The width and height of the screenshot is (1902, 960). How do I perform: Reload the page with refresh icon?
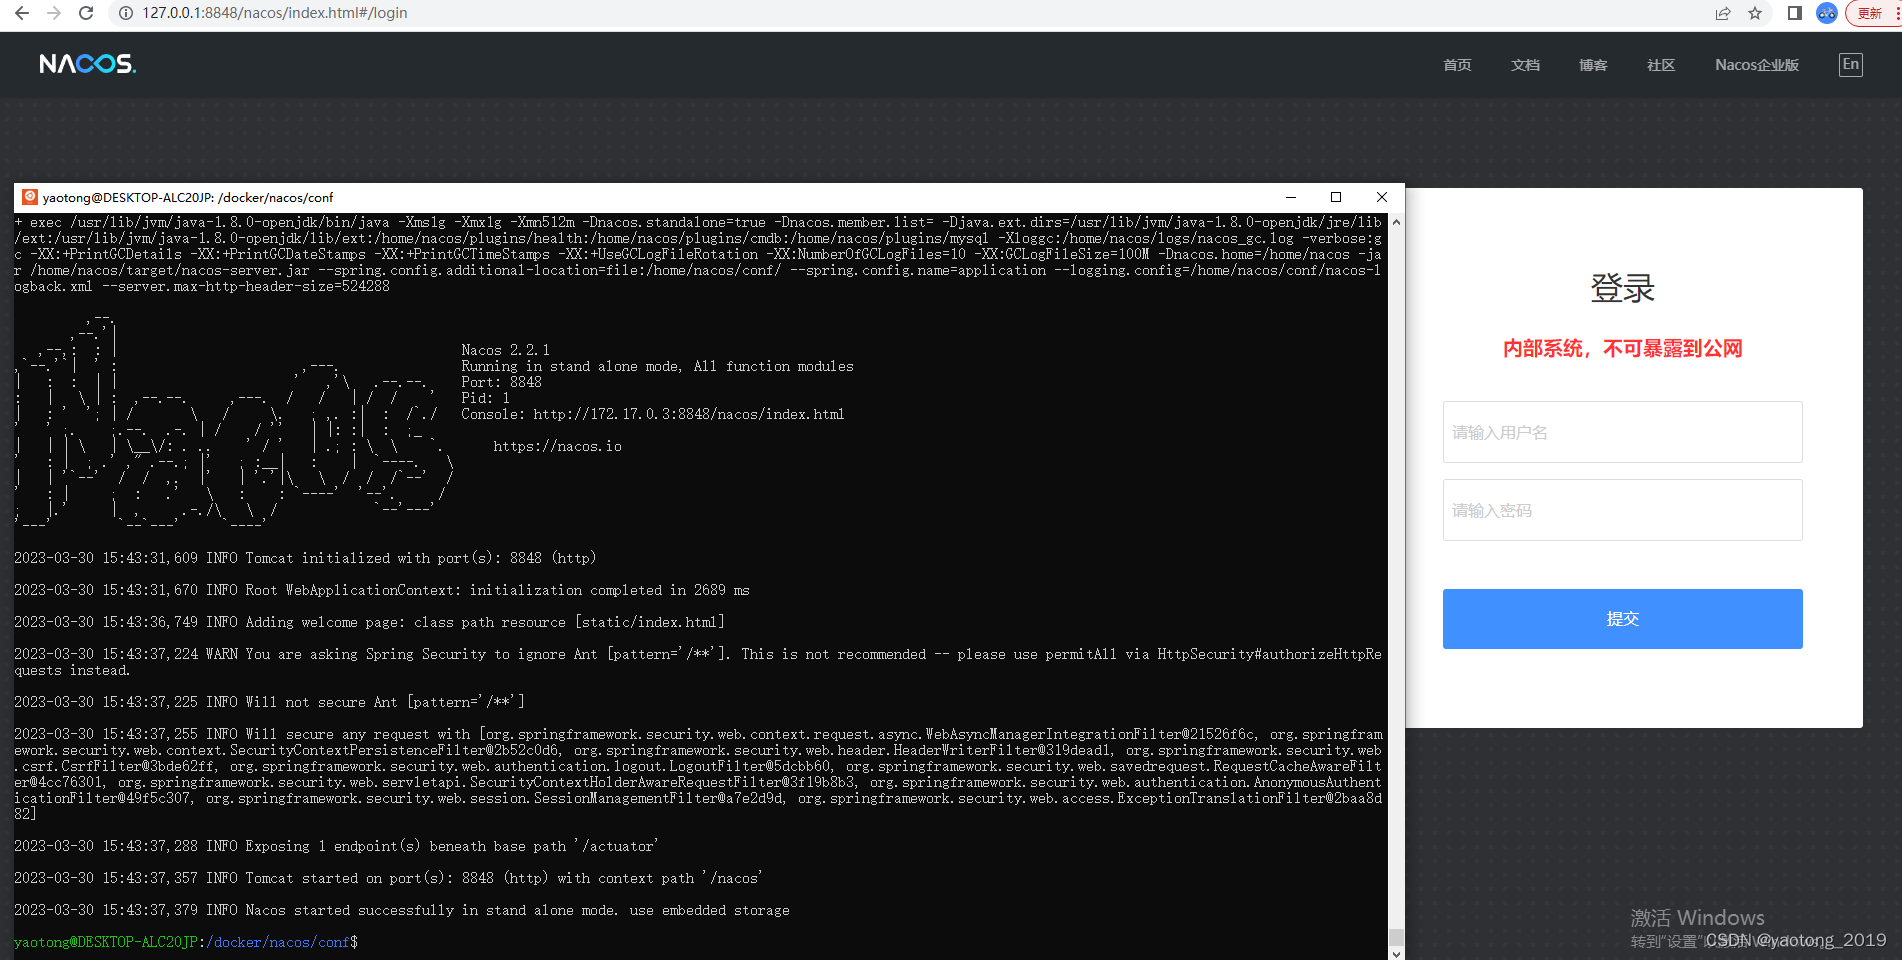coord(86,13)
